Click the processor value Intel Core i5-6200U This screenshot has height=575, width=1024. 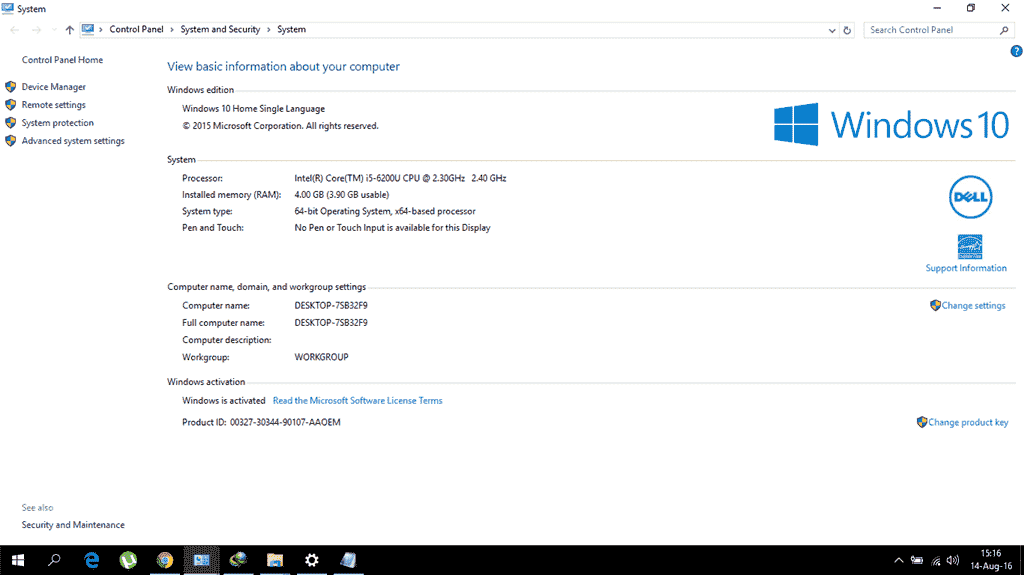pos(400,178)
